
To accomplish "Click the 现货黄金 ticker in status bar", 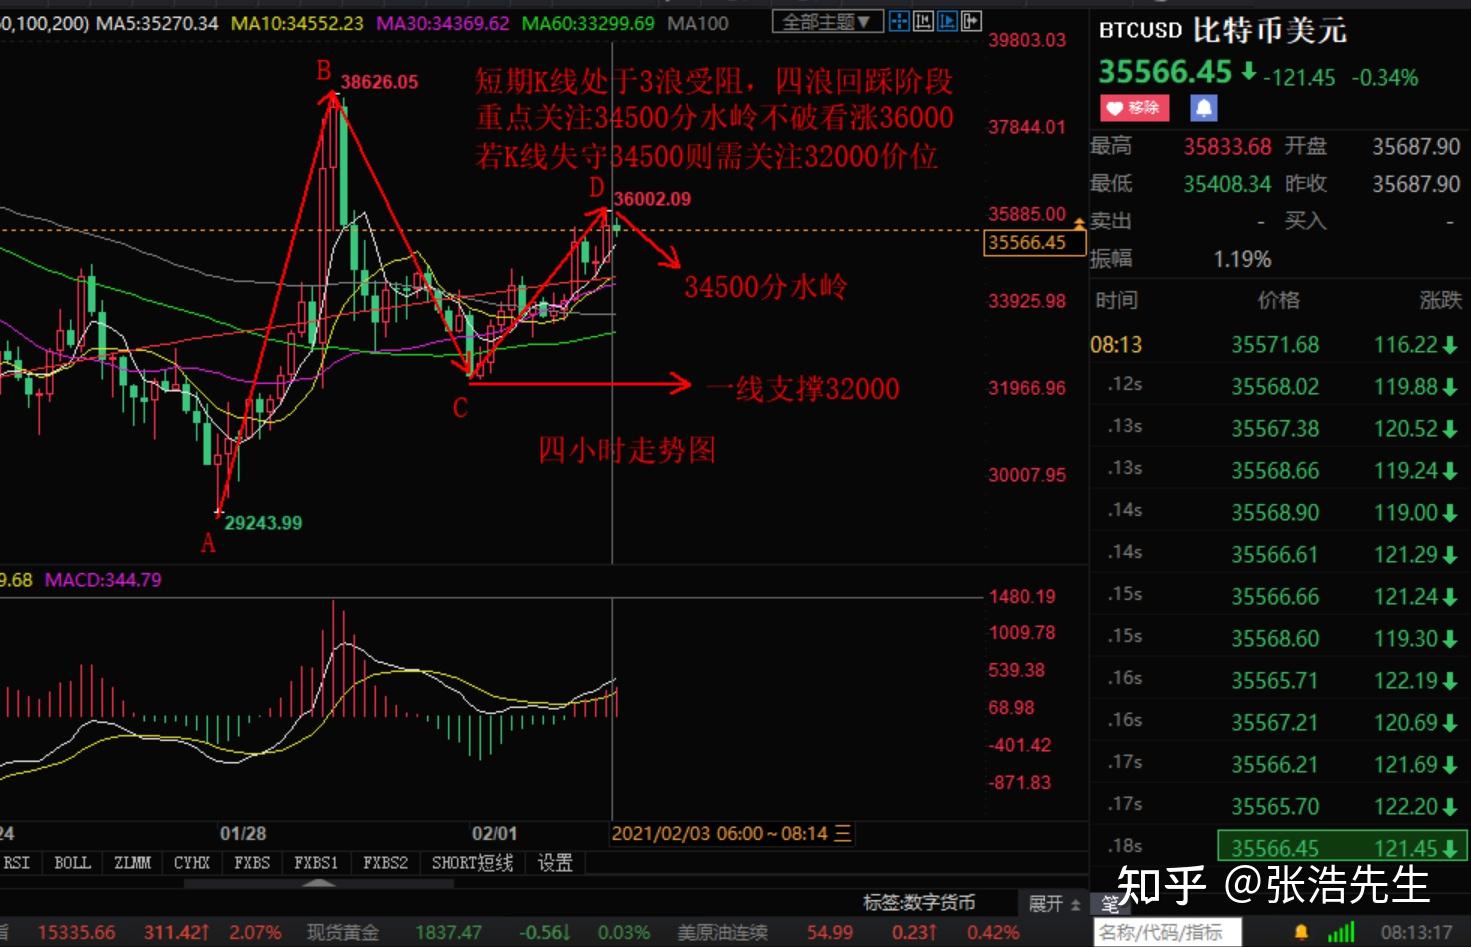I will (x=343, y=933).
